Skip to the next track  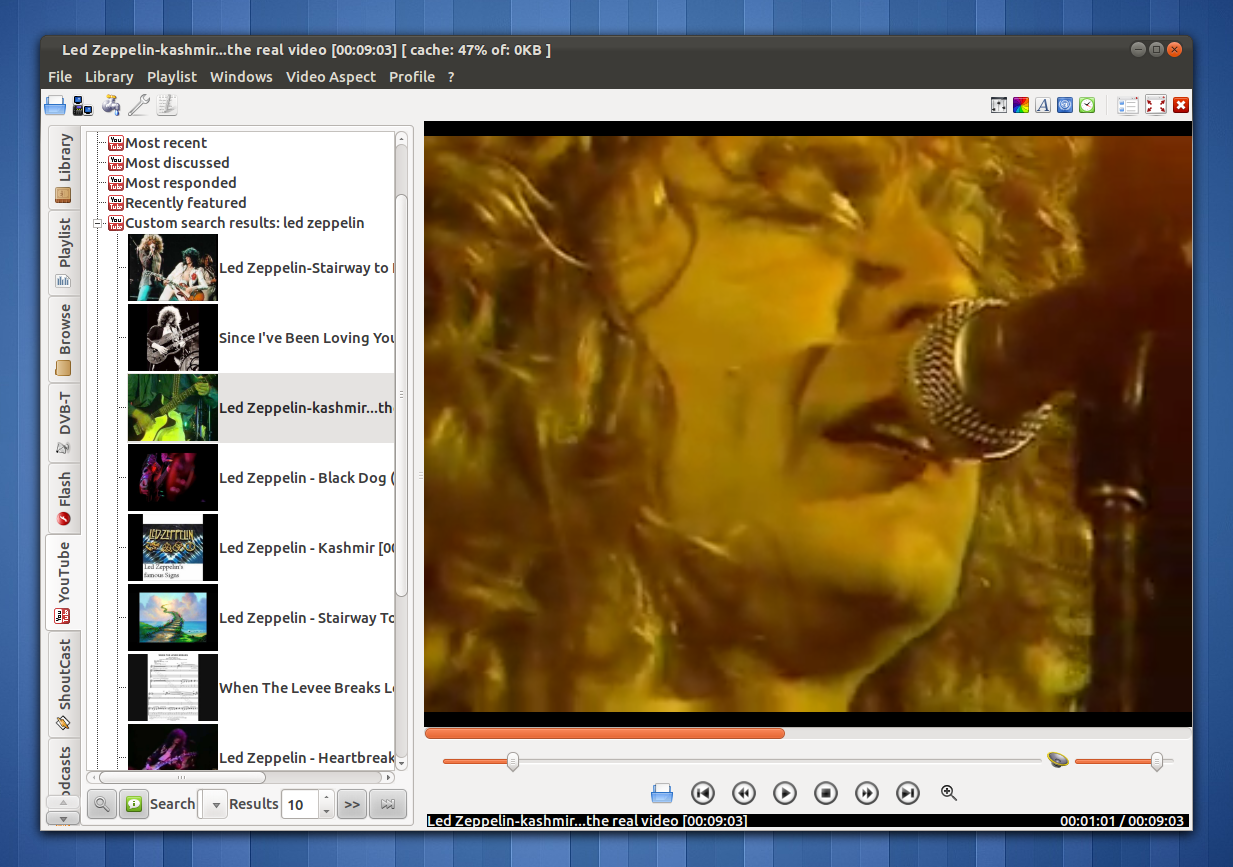pyautogui.click(x=908, y=793)
